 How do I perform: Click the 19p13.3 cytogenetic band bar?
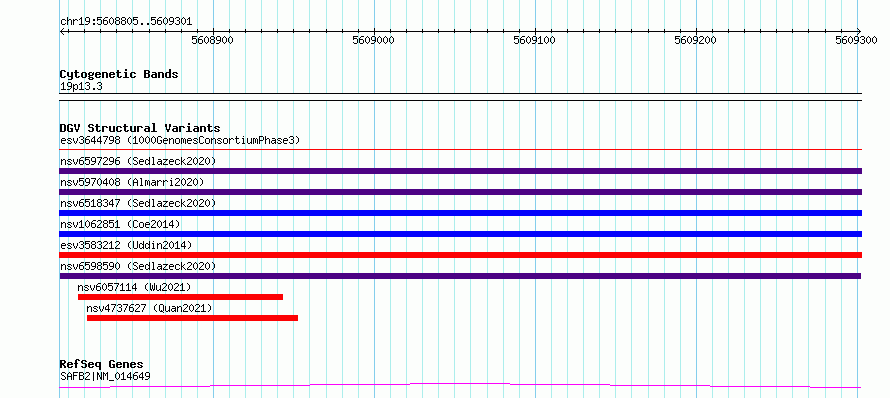click(x=460, y=97)
